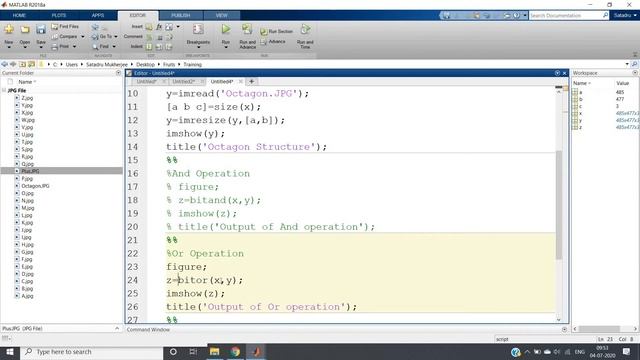Click the Compare tool
This screenshot has width=640, height=360.
64,37
